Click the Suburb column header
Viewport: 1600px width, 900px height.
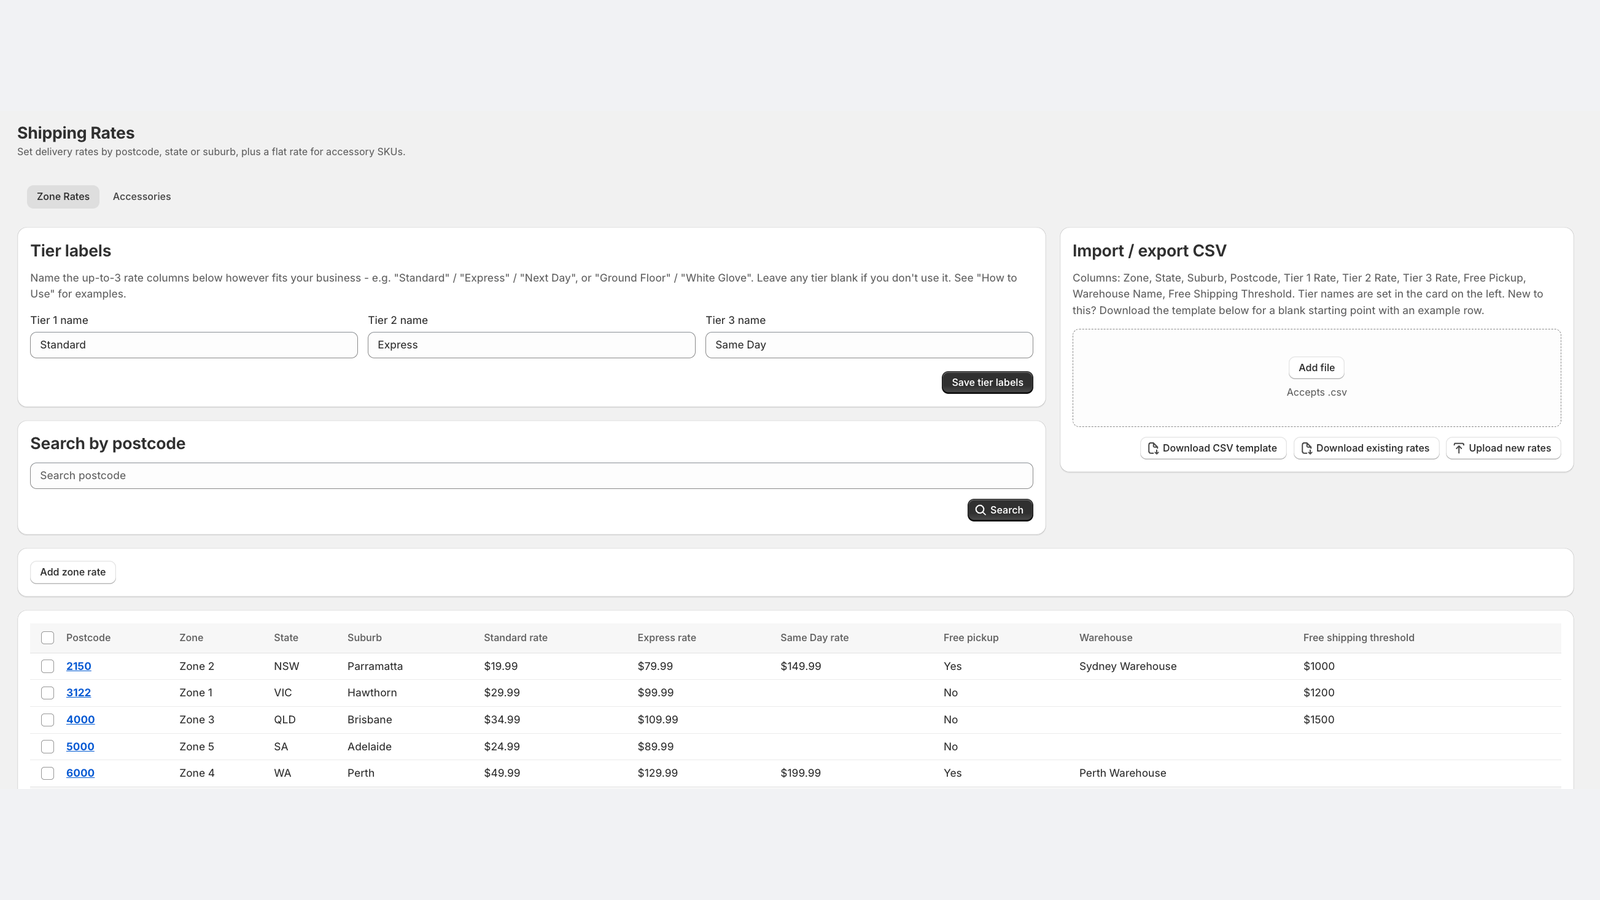[364, 638]
